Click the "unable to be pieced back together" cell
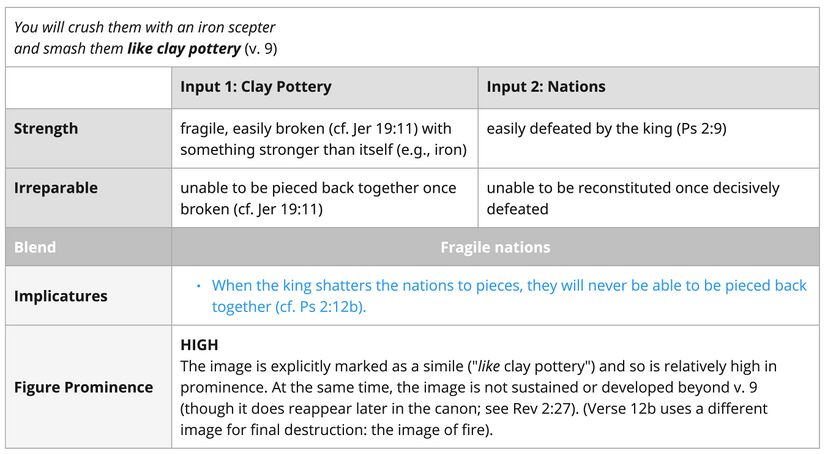The image size is (825, 454). click(318, 198)
